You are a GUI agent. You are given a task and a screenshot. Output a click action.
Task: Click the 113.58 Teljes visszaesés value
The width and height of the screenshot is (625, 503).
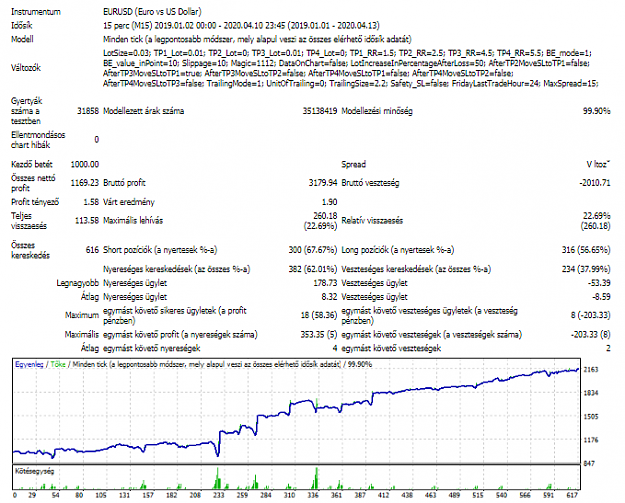86,220
